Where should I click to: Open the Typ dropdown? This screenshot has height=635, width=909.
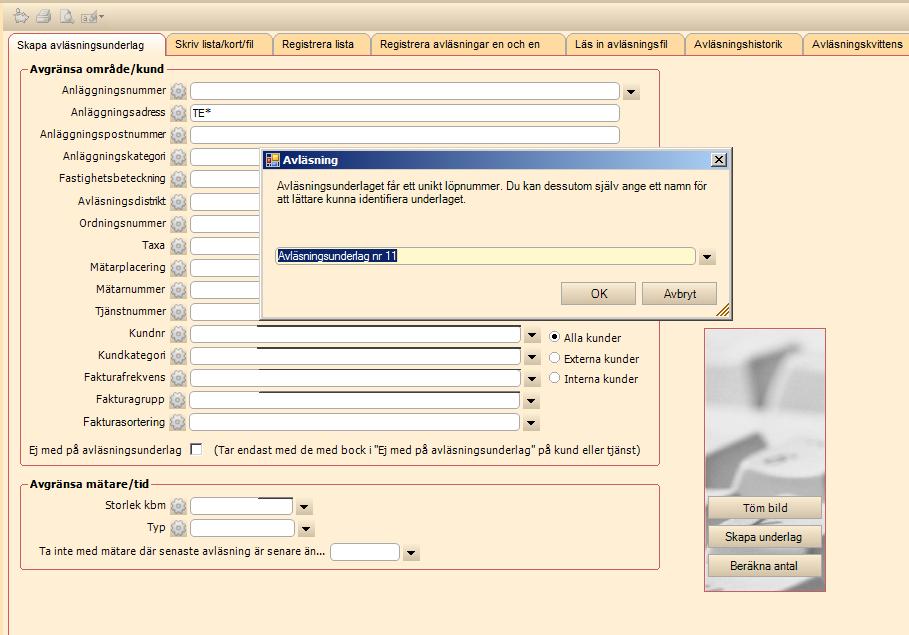pos(306,529)
